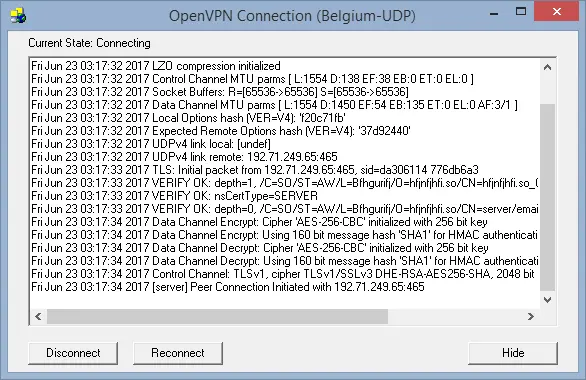Image resolution: width=586 pixels, height=380 pixels.
Task: Click the UDPv4 link remote log entry
Action: coord(184,157)
